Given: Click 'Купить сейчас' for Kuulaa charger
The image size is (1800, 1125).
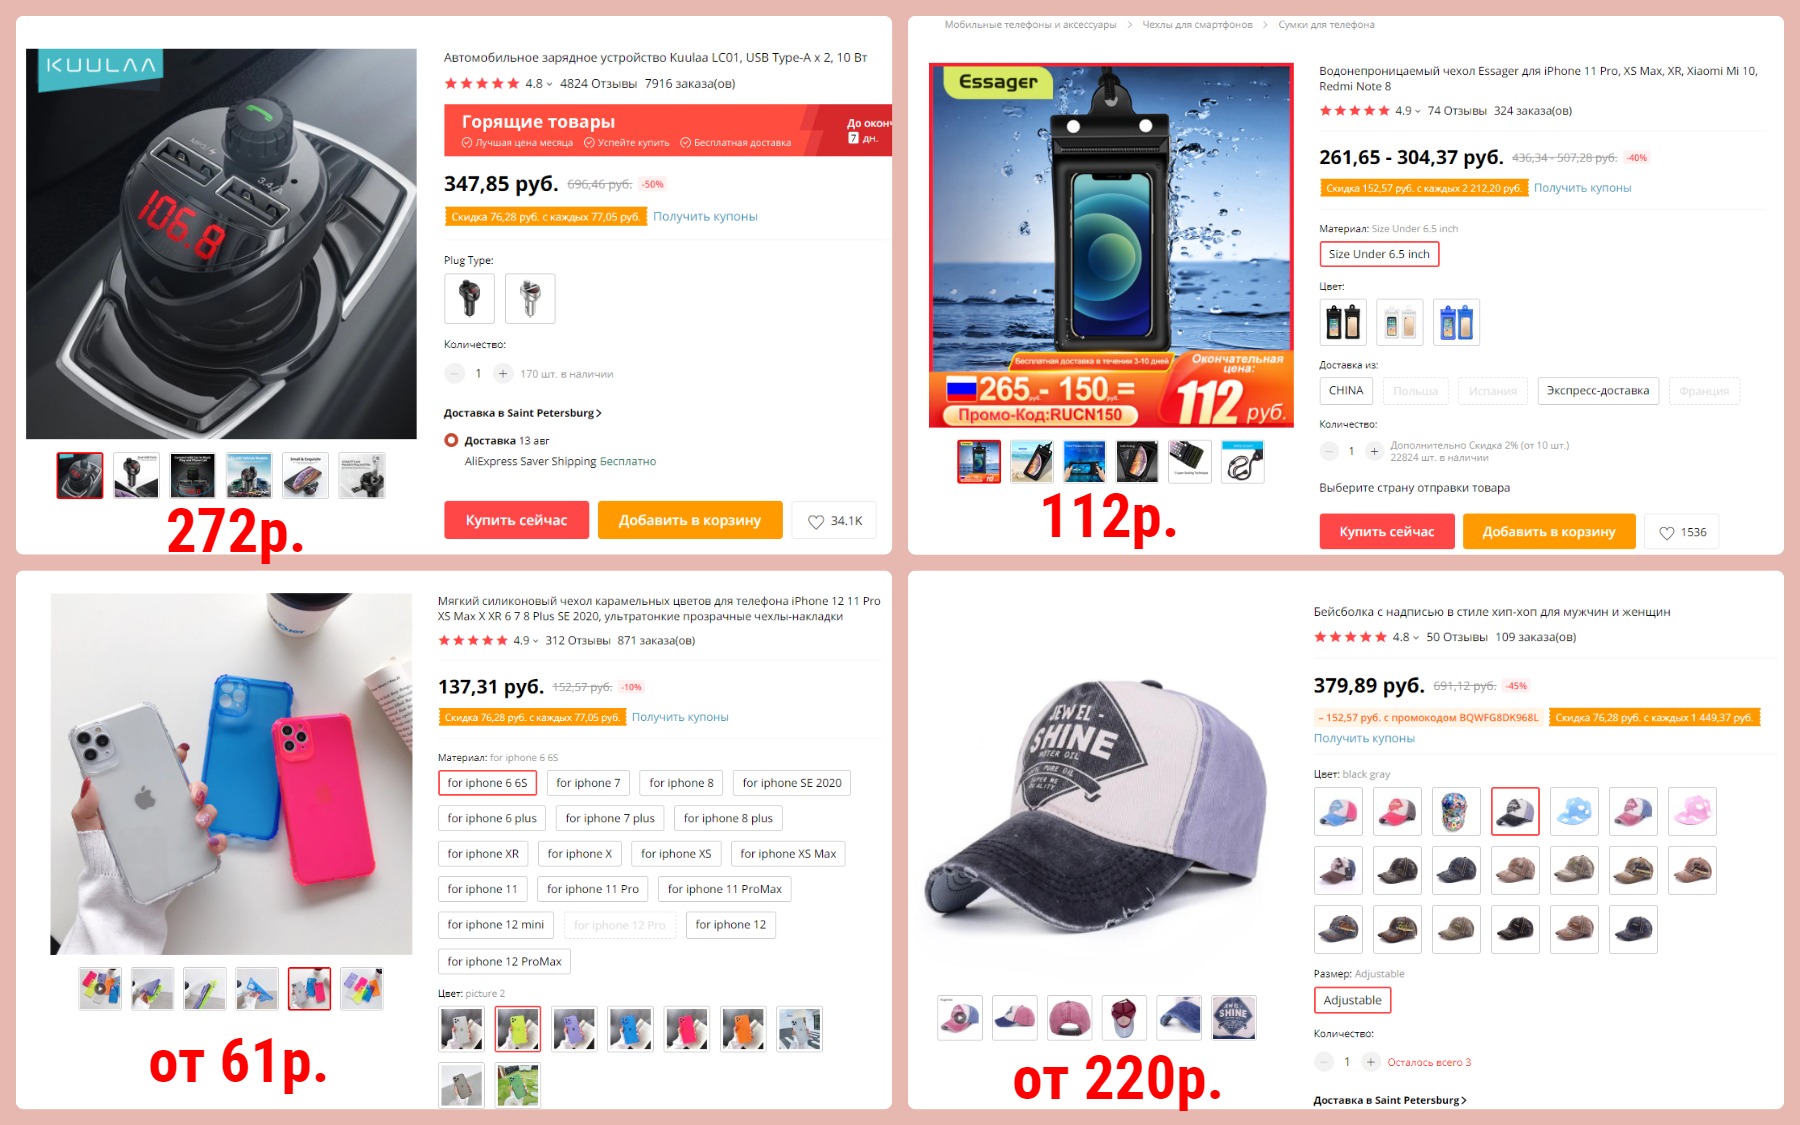Looking at the screenshot, I should [516, 520].
